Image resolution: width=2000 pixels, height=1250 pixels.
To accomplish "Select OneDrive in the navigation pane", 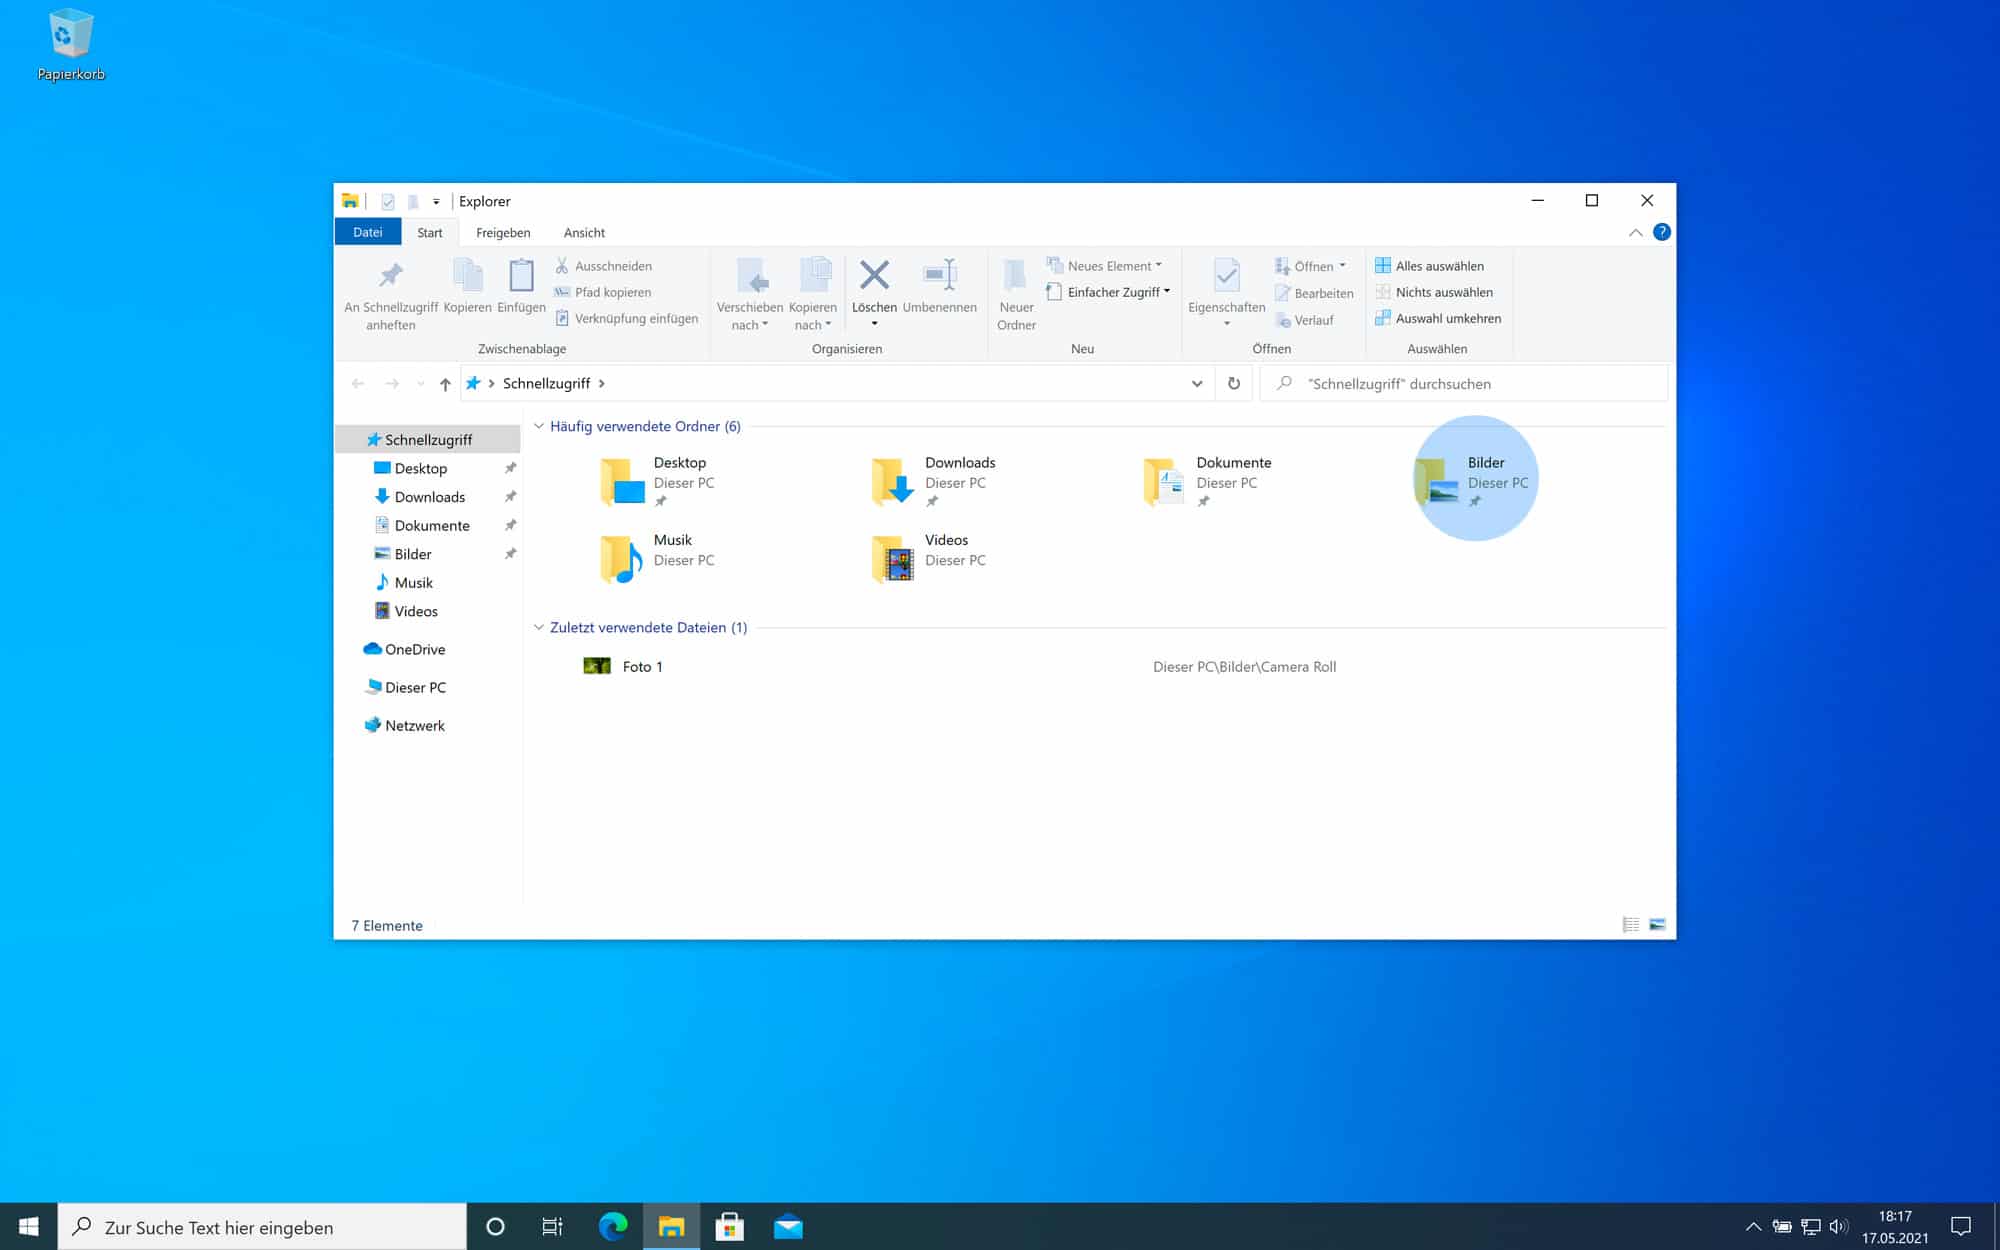I will (x=405, y=649).
